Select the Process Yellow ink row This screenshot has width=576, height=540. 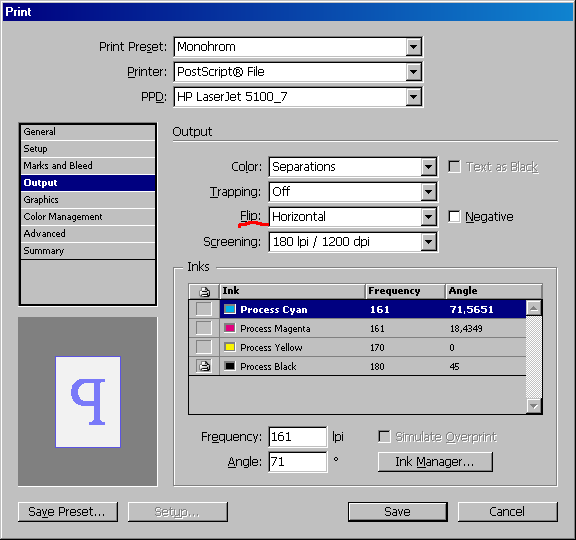(357, 347)
